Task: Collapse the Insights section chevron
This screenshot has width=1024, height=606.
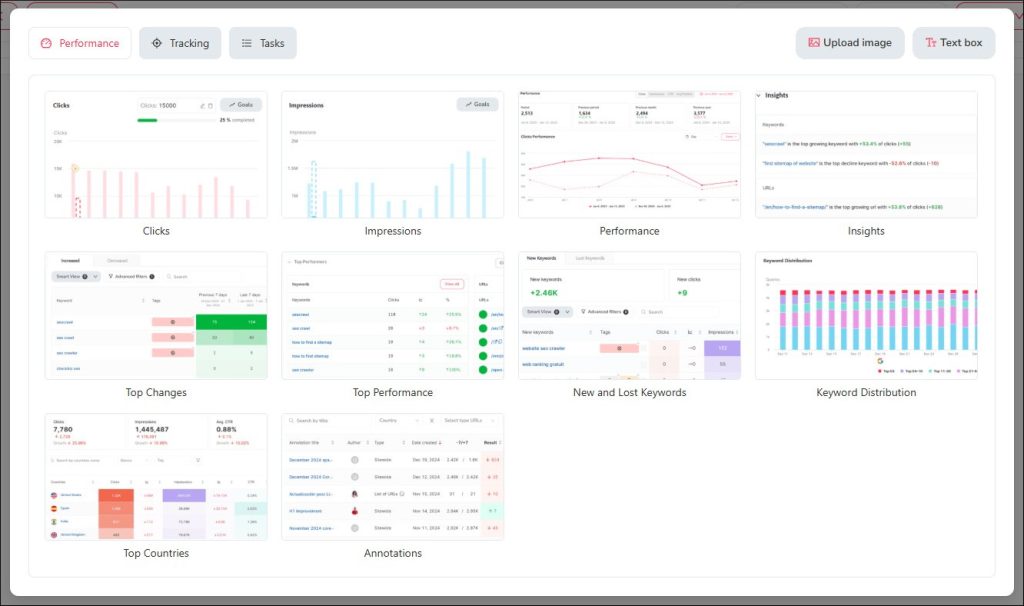Action: point(758,95)
